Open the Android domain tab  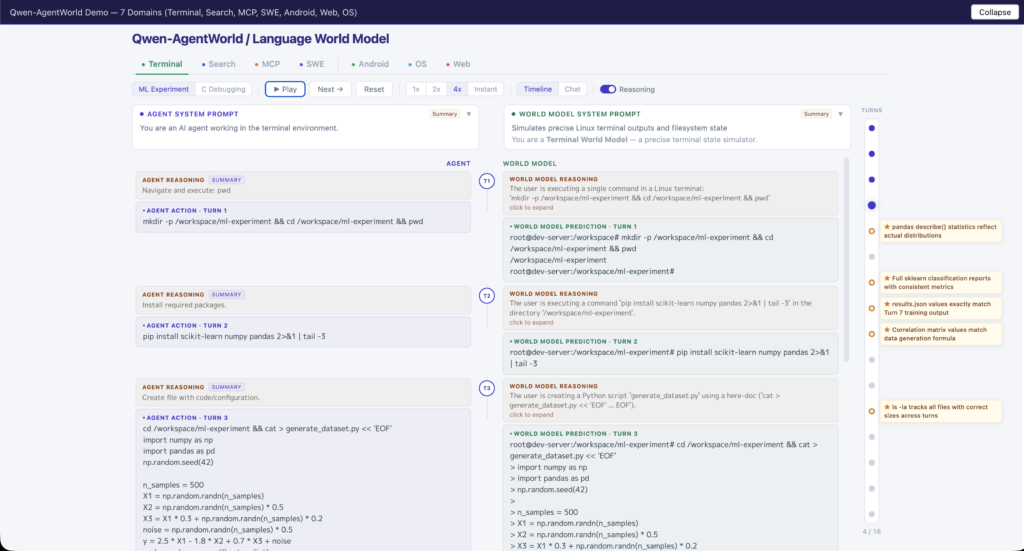370,64
